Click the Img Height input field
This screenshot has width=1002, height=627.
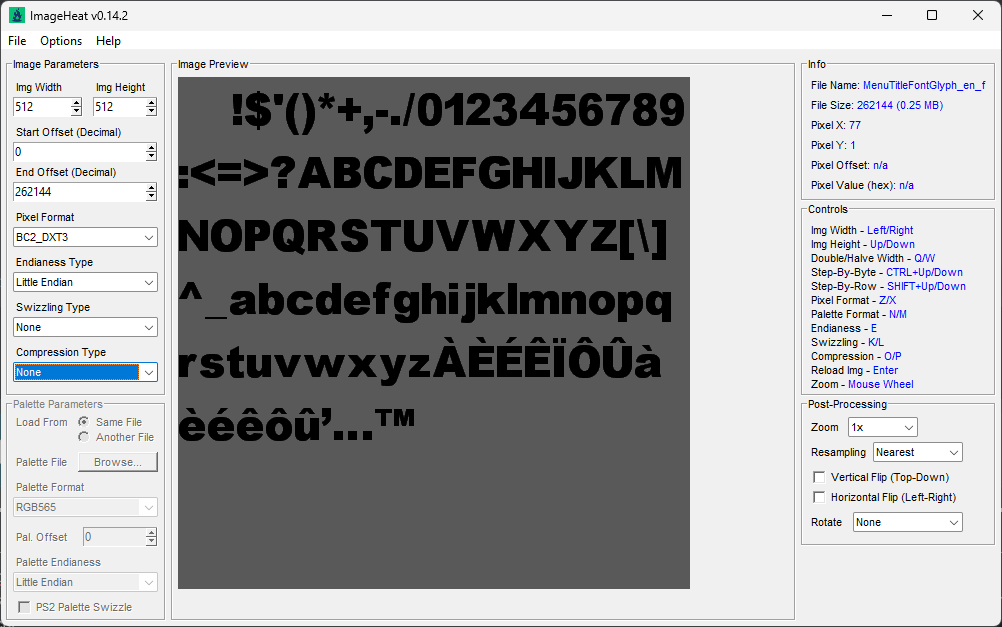[119, 107]
